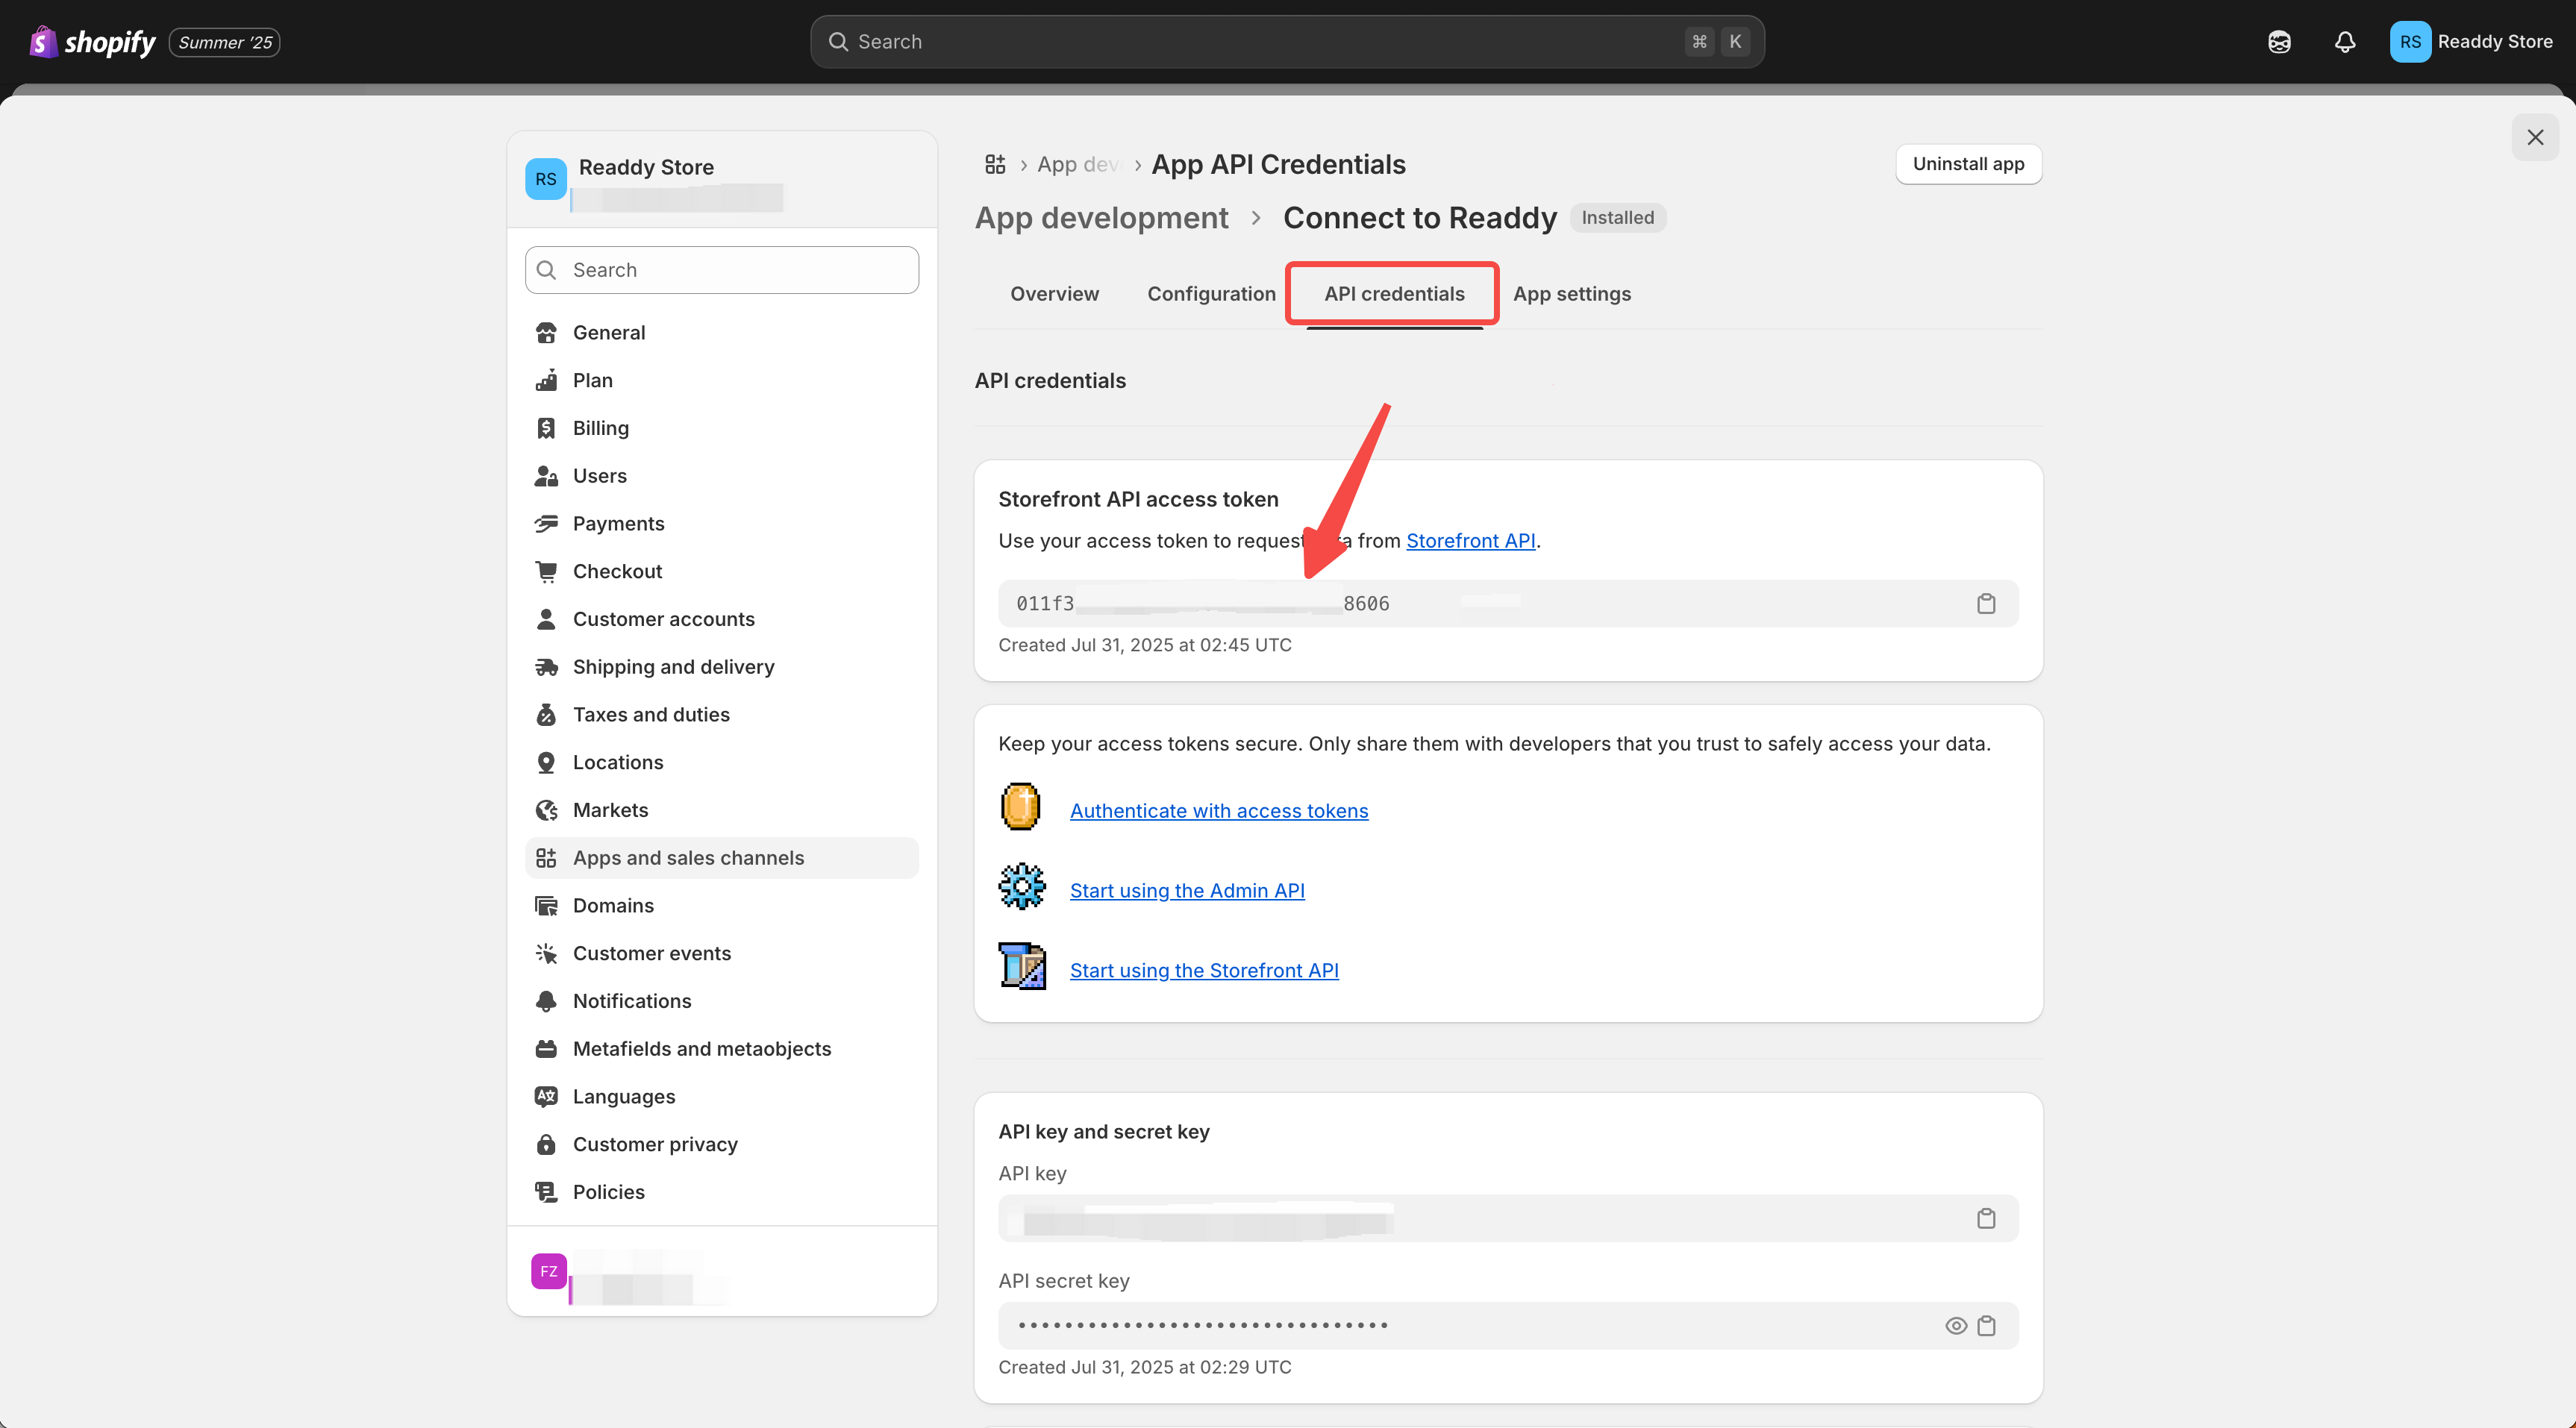Open Shopify Sidekick assistant icon
Viewport: 2576px width, 1428px height.
2279,42
